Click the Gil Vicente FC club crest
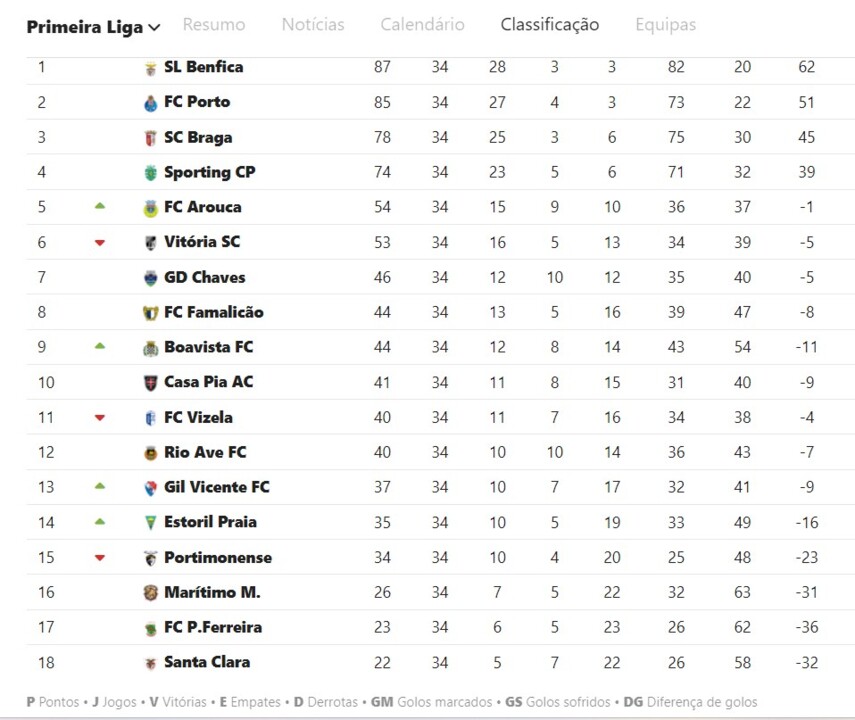855x720 pixels. (x=151, y=488)
